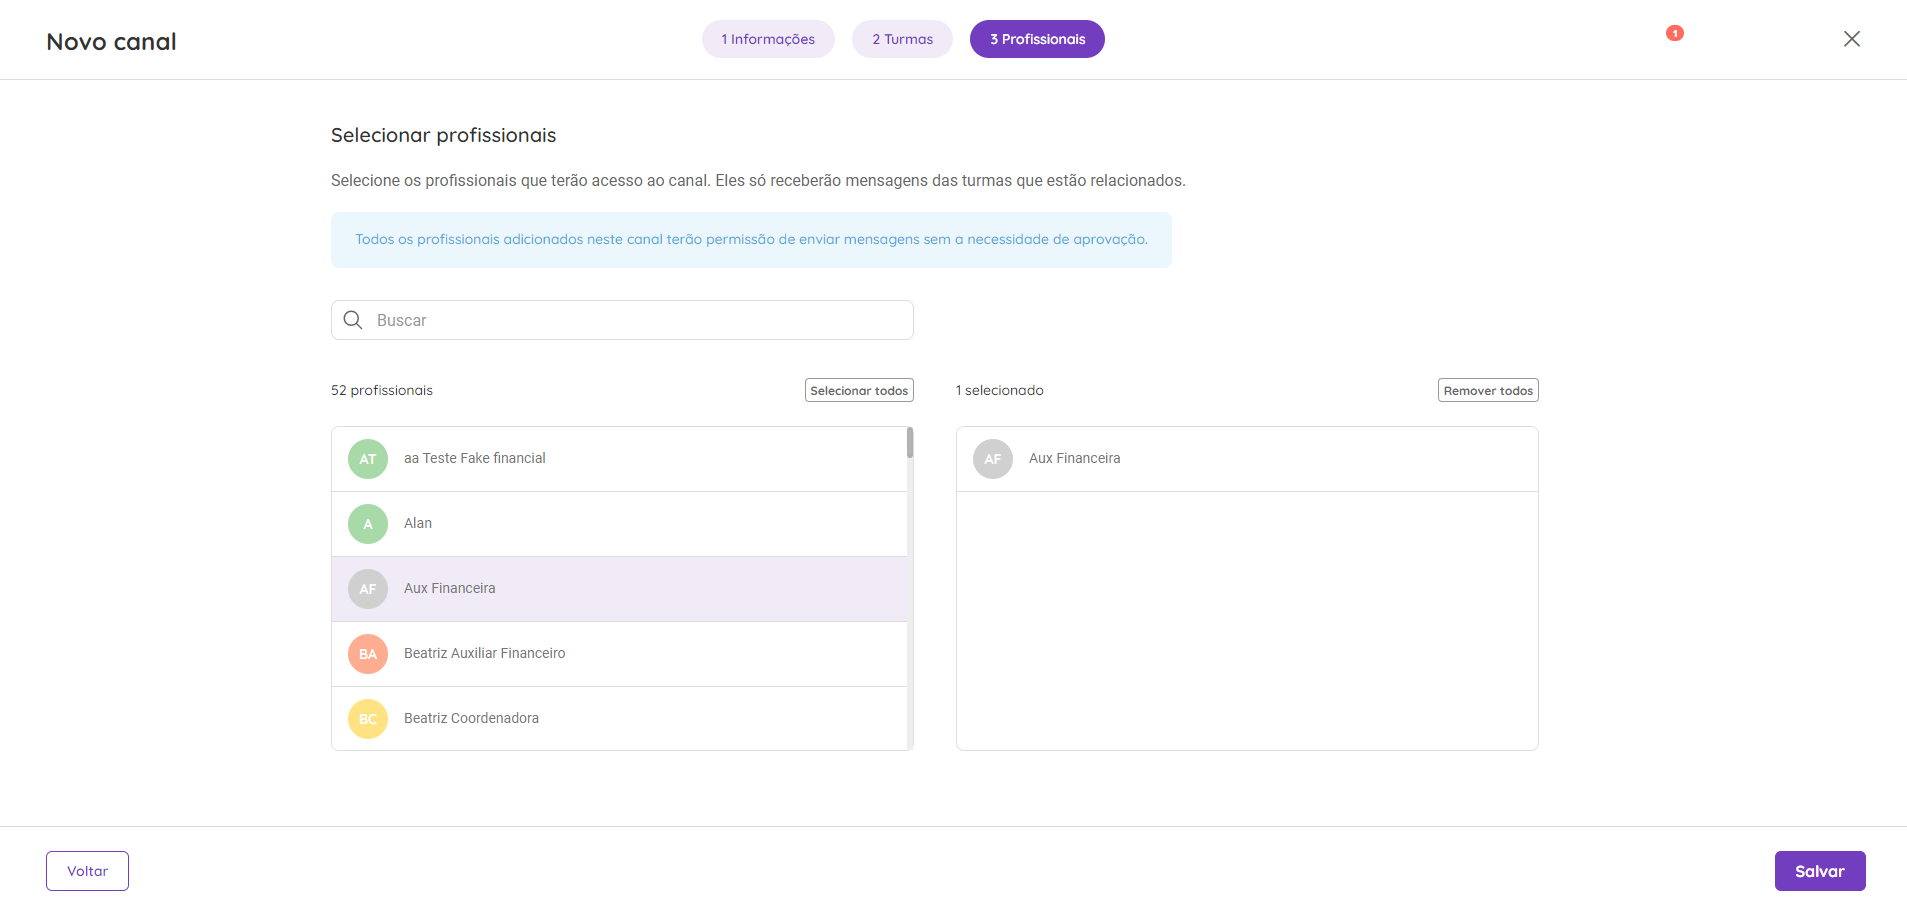Click the Selecionar profissionais heading
The height and width of the screenshot is (905, 1907).
pos(443,135)
